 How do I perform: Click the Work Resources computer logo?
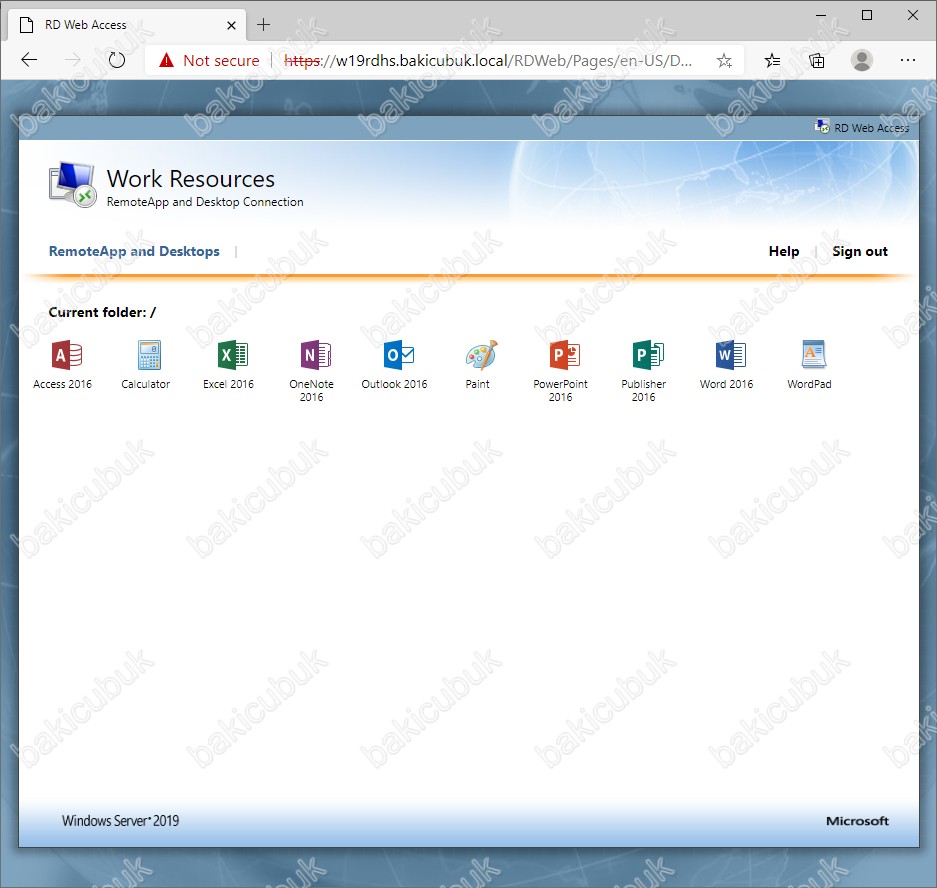(72, 185)
